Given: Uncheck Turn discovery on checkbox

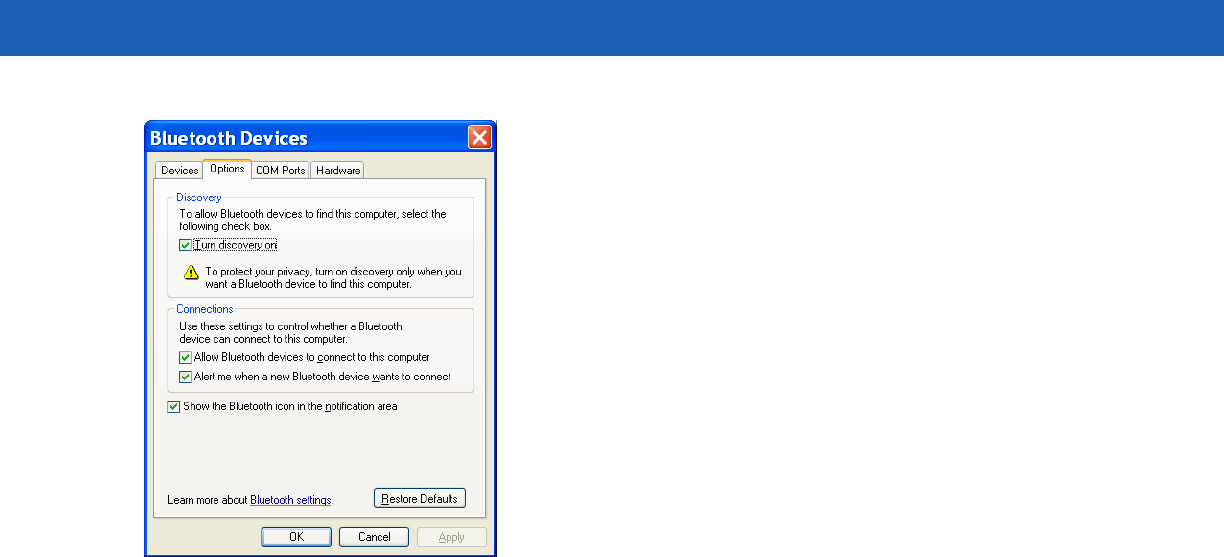Looking at the screenshot, I should pos(185,245).
